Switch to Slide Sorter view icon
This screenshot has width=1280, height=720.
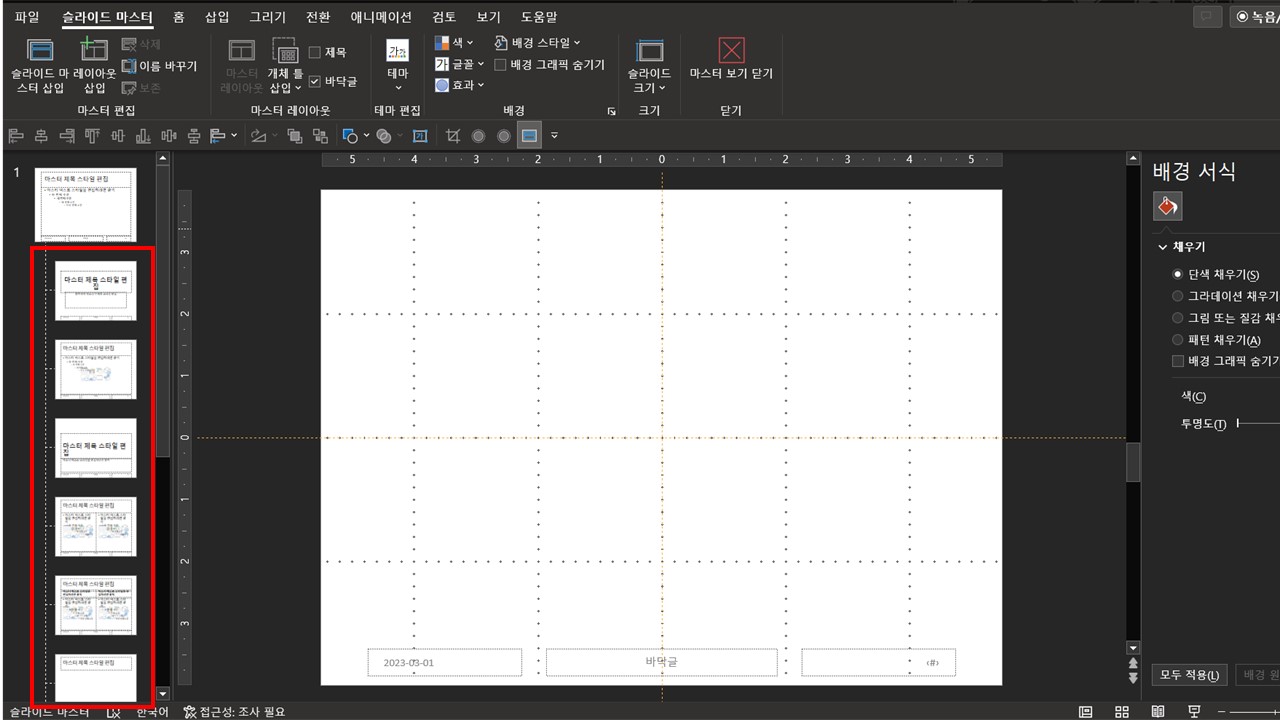click(x=1122, y=711)
